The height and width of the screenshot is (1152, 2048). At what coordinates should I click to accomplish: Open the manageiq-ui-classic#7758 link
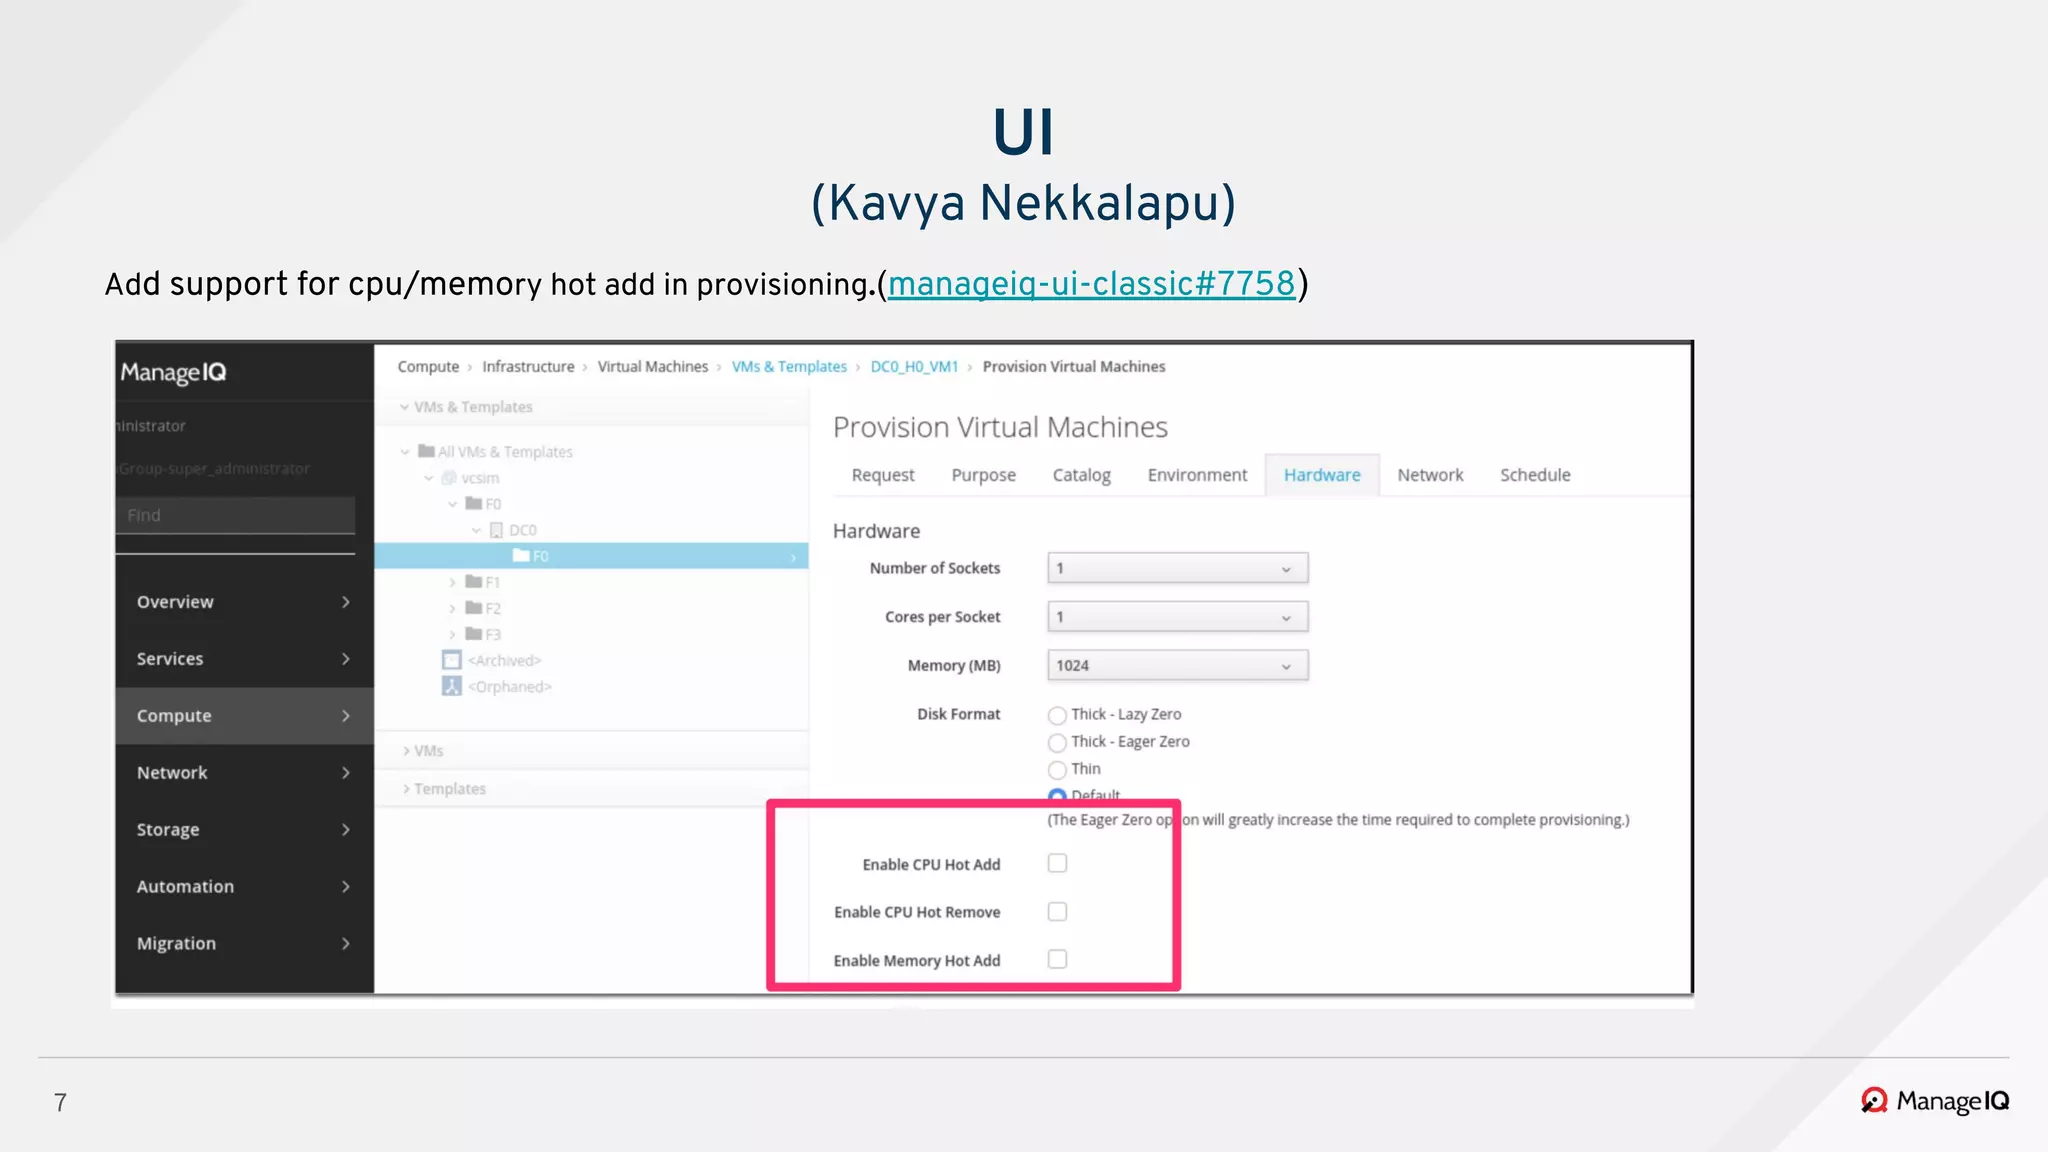1091,284
